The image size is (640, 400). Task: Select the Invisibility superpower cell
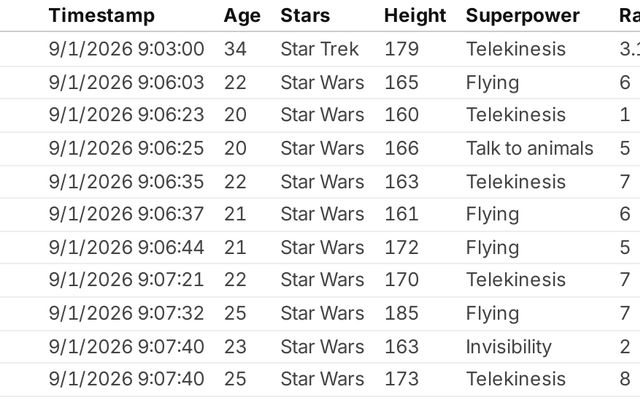point(509,347)
